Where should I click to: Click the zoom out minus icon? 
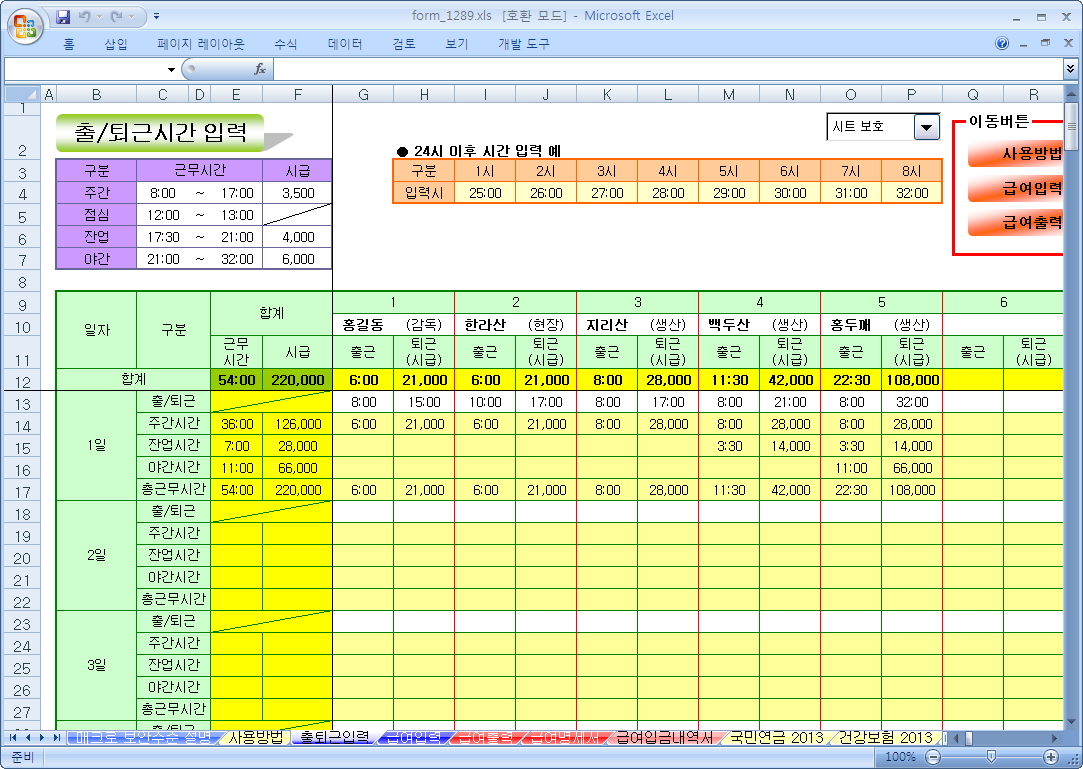coord(933,757)
